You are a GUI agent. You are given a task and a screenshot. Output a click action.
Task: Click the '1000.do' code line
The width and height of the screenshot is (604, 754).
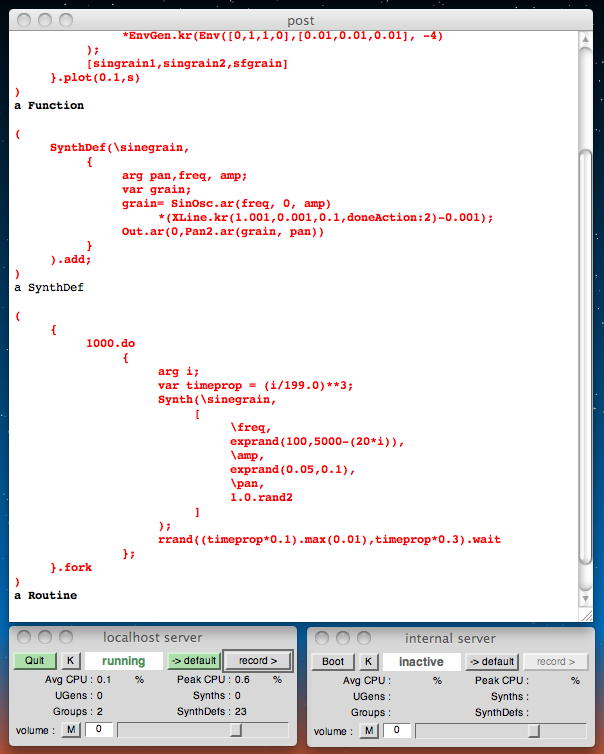click(111, 343)
